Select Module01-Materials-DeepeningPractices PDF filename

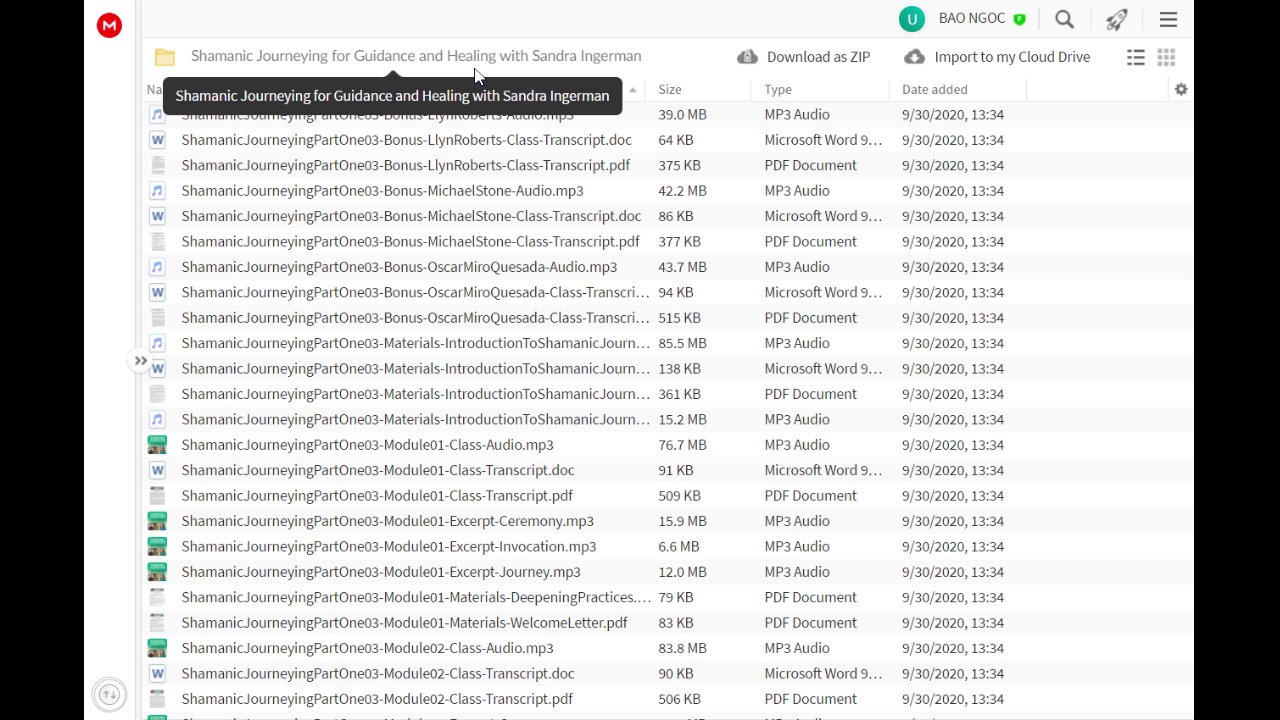pos(416,597)
